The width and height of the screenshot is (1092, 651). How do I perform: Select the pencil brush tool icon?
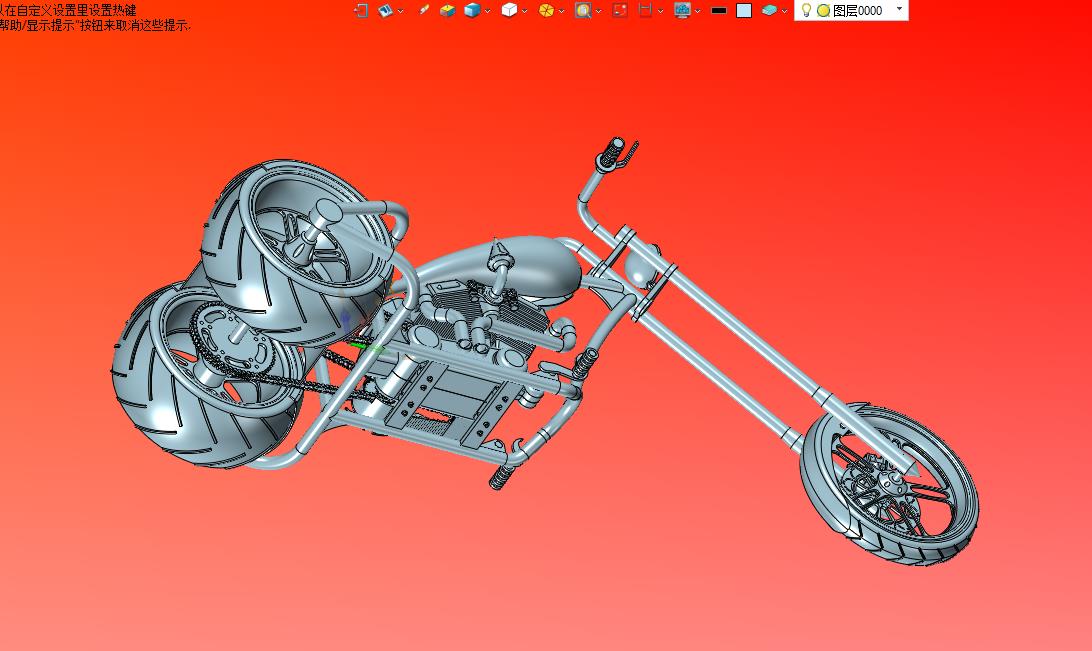click(x=424, y=10)
